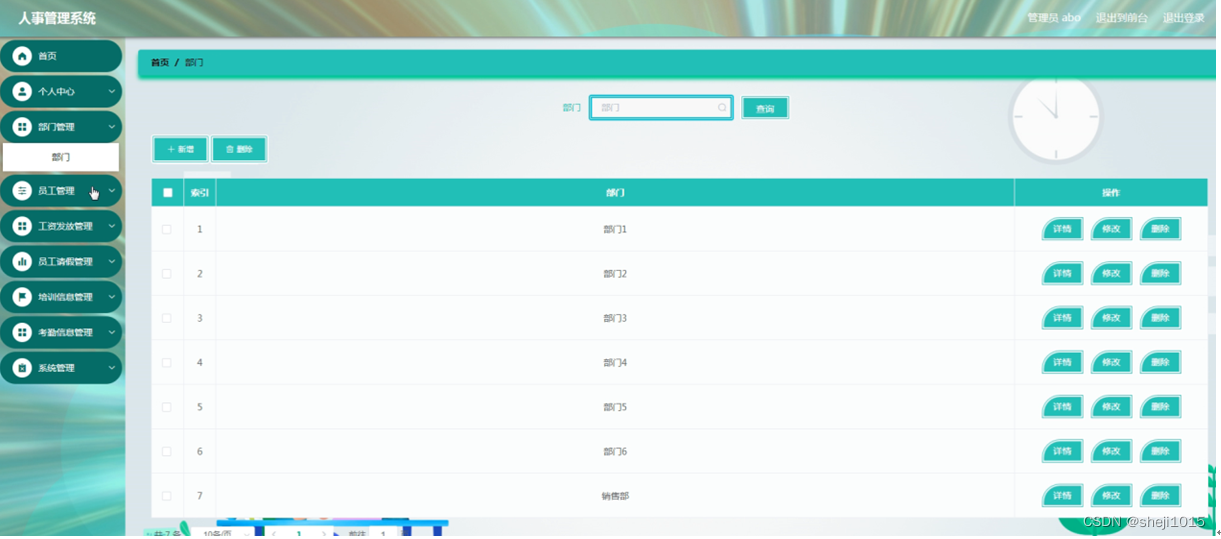Click 删除 for row 部门1
Image resolution: width=1221 pixels, height=539 pixels.
pos(1160,229)
